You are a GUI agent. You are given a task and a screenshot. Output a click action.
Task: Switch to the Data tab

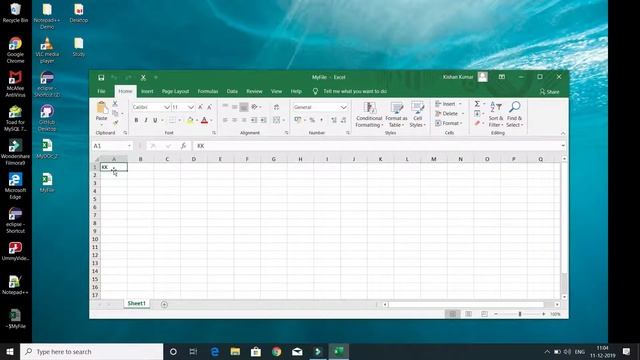click(x=232, y=91)
